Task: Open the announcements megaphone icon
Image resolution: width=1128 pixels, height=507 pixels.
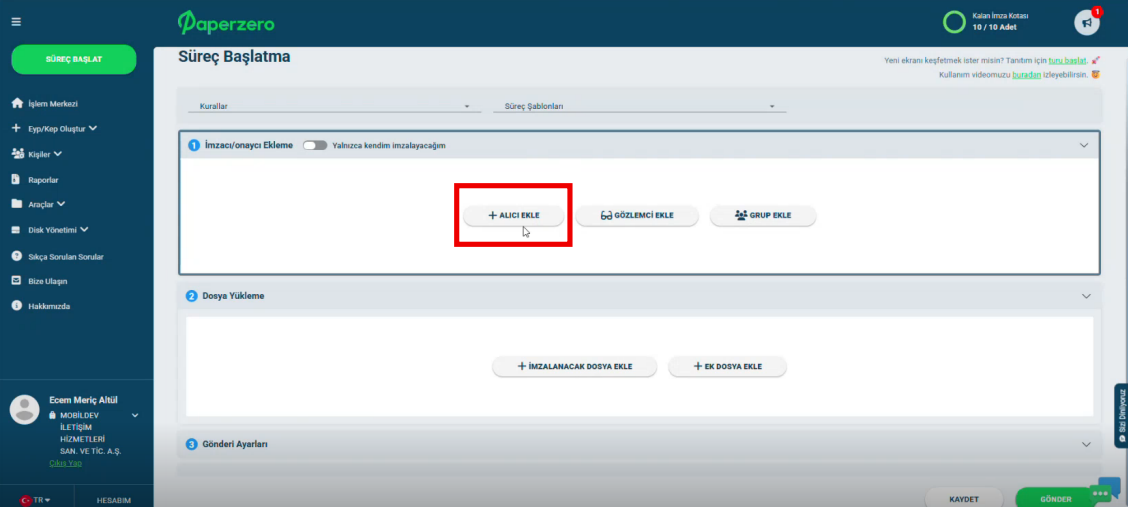Action: point(1086,22)
